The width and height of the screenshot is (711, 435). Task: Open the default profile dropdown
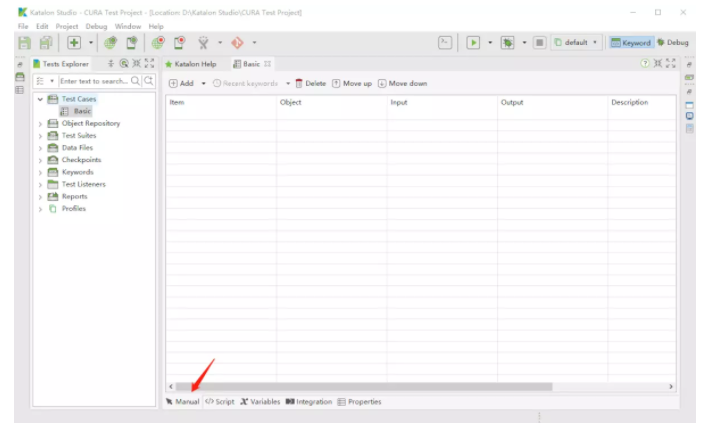pos(576,43)
